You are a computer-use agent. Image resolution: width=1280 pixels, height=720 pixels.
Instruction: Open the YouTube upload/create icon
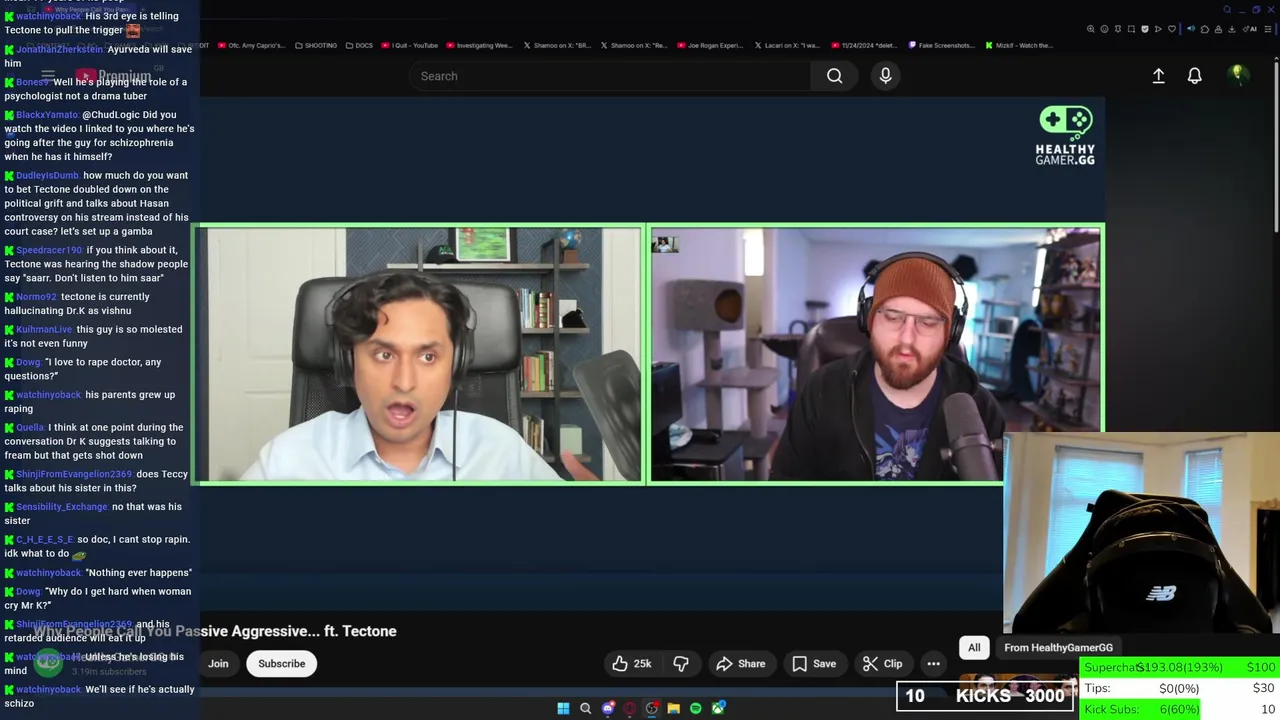click(1158, 76)
